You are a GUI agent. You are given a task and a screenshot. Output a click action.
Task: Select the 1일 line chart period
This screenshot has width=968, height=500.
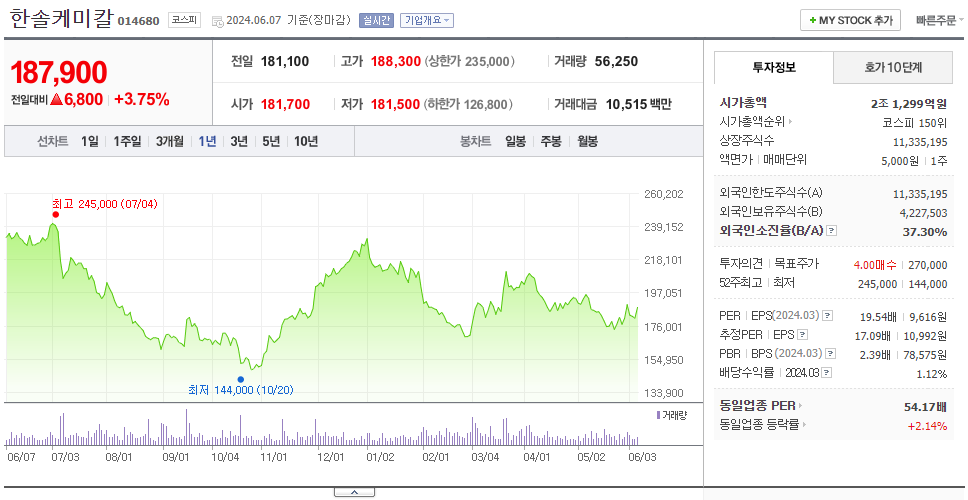pos(90,141)
